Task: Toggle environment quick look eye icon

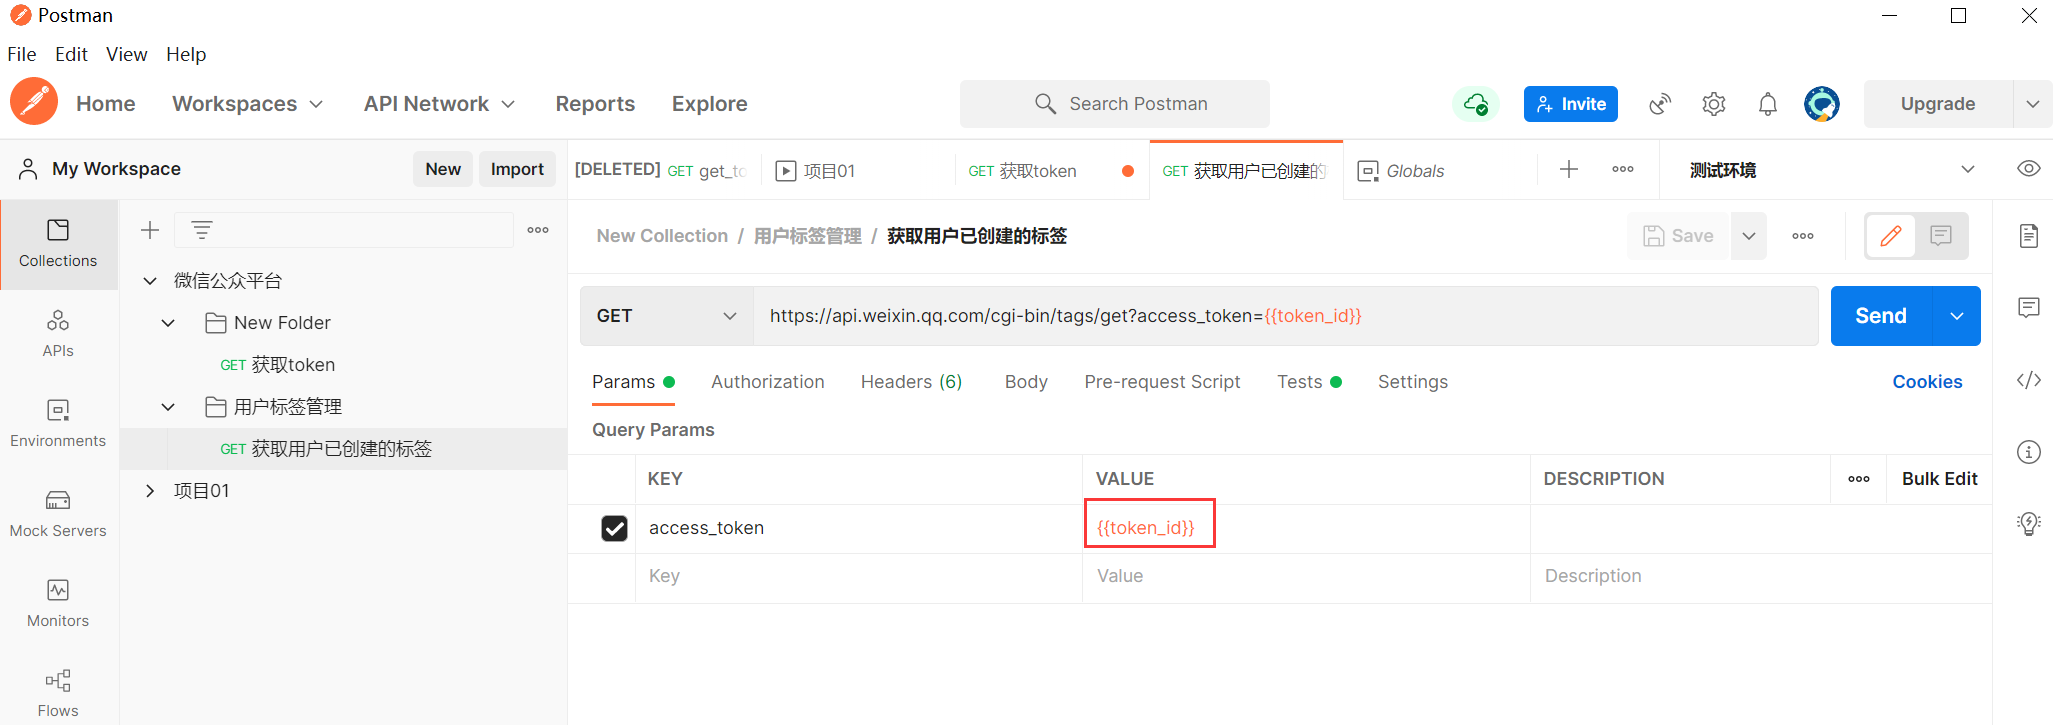Action: click(2029, 168)
